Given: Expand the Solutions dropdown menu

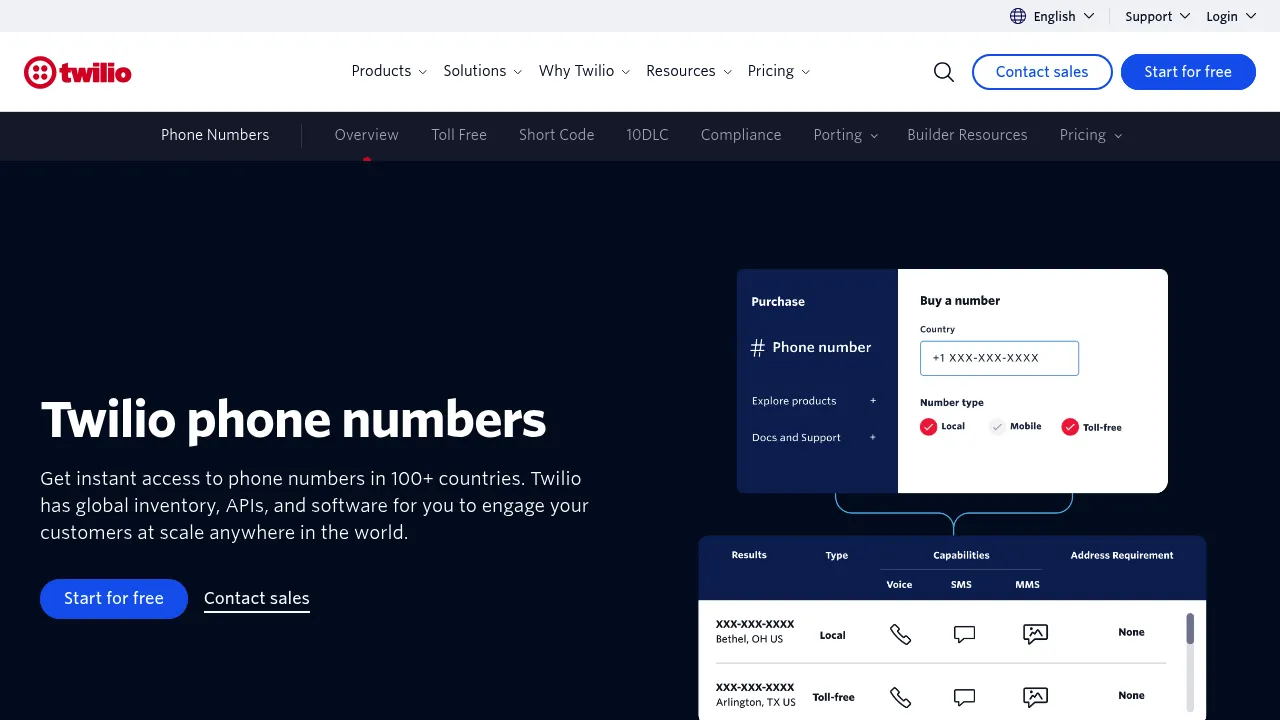Looking at the screenshot, I should [483, 71].
